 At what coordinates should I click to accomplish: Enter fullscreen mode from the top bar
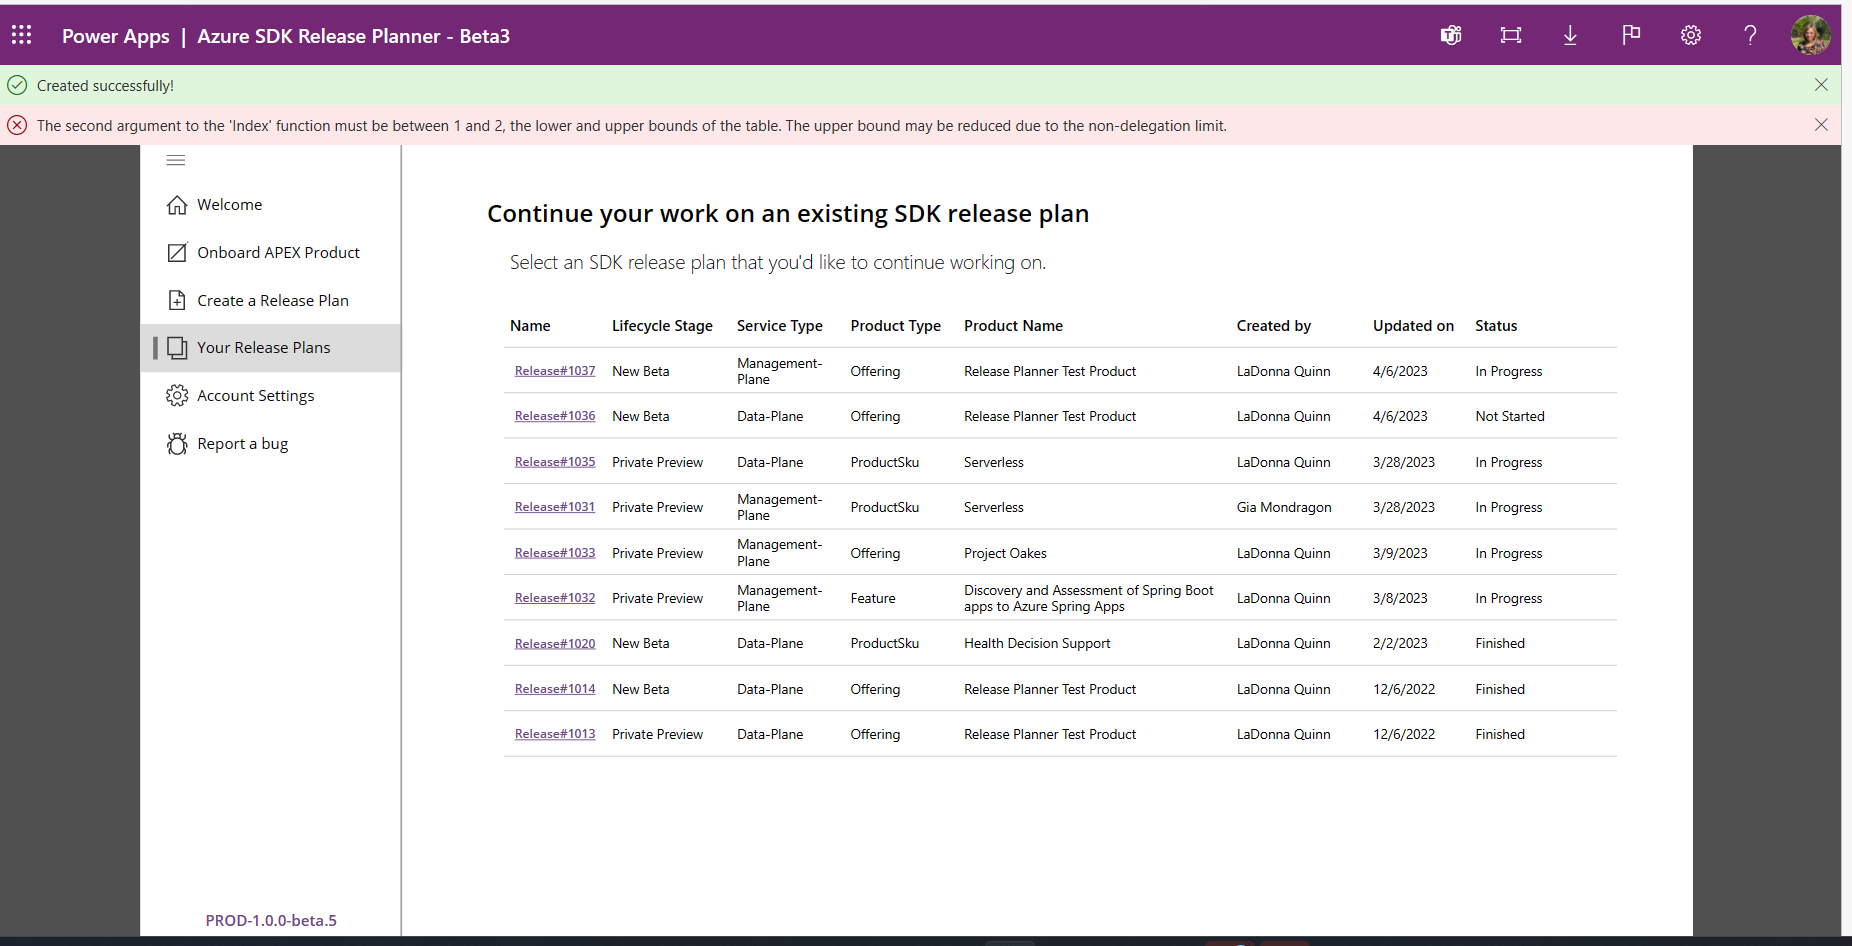pos(1510,35)
